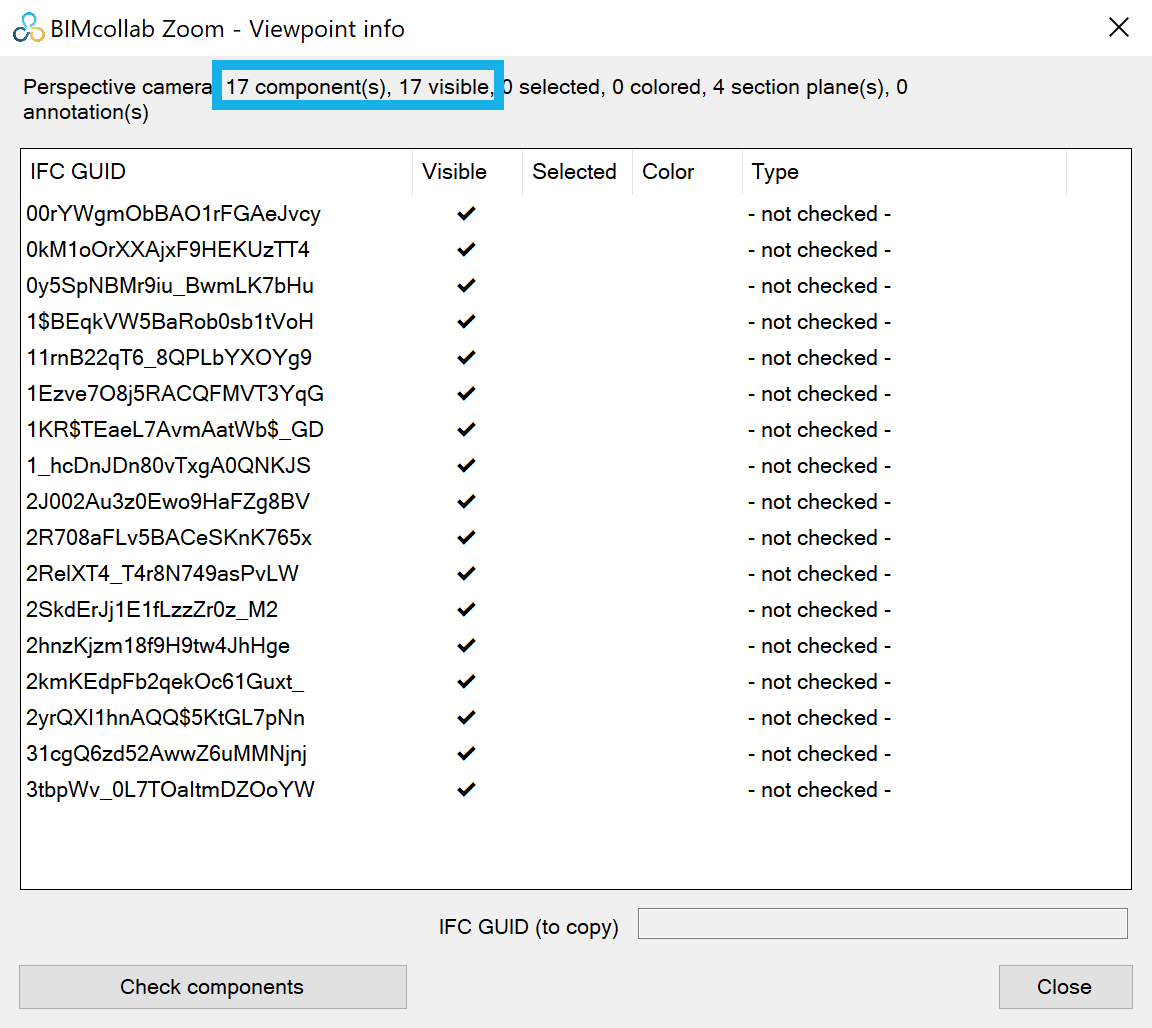The width and height of the screenshot is (1152, 1028).
Task: Select row 2RelXT4_T4r8N749asPvLW
Action: pyautogui.click(x=576, y=574)
